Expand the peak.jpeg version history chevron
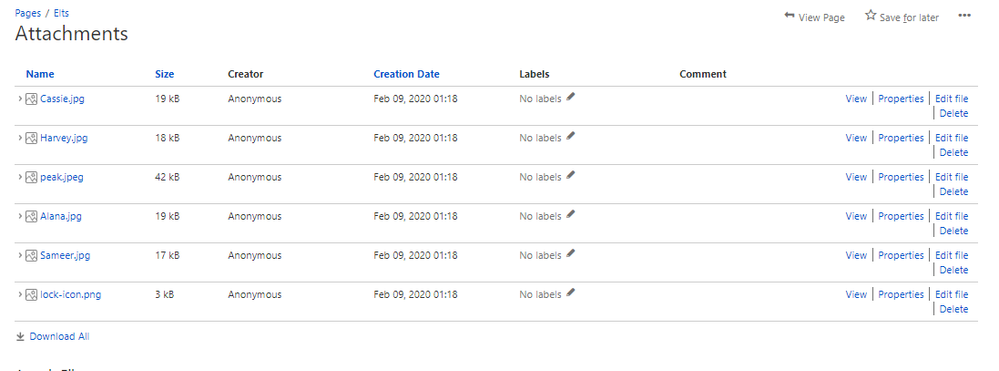Screen dimensions: 999x371 [20, 177]
